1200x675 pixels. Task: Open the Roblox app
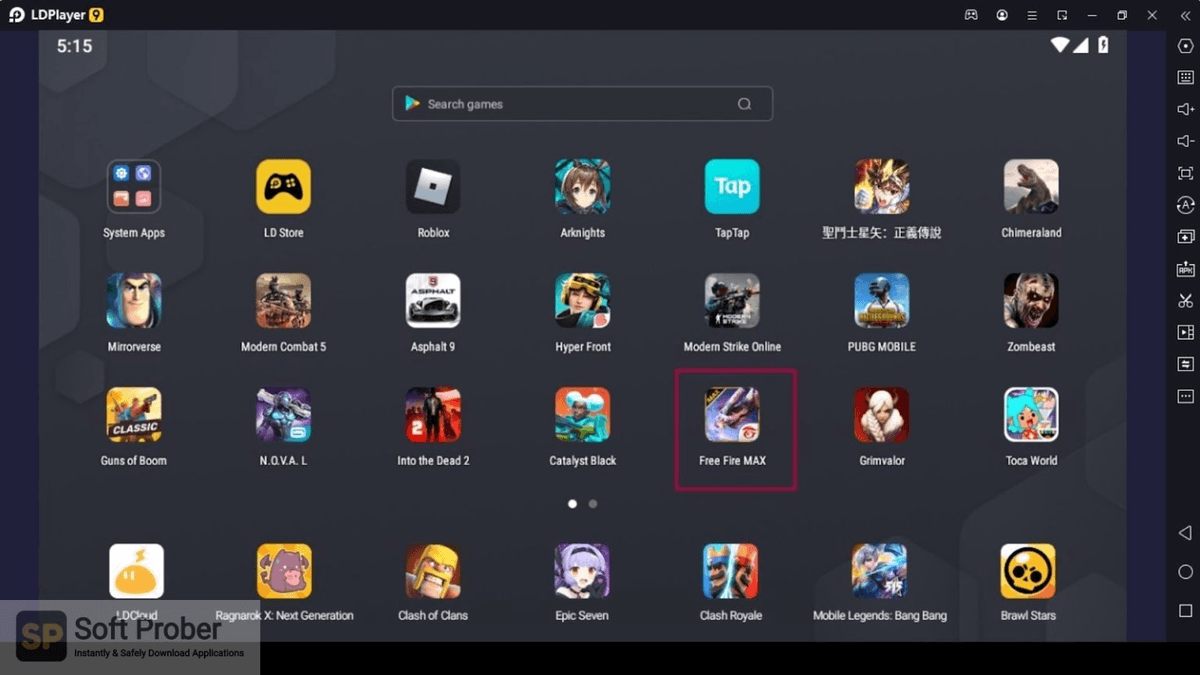[433, 187]
